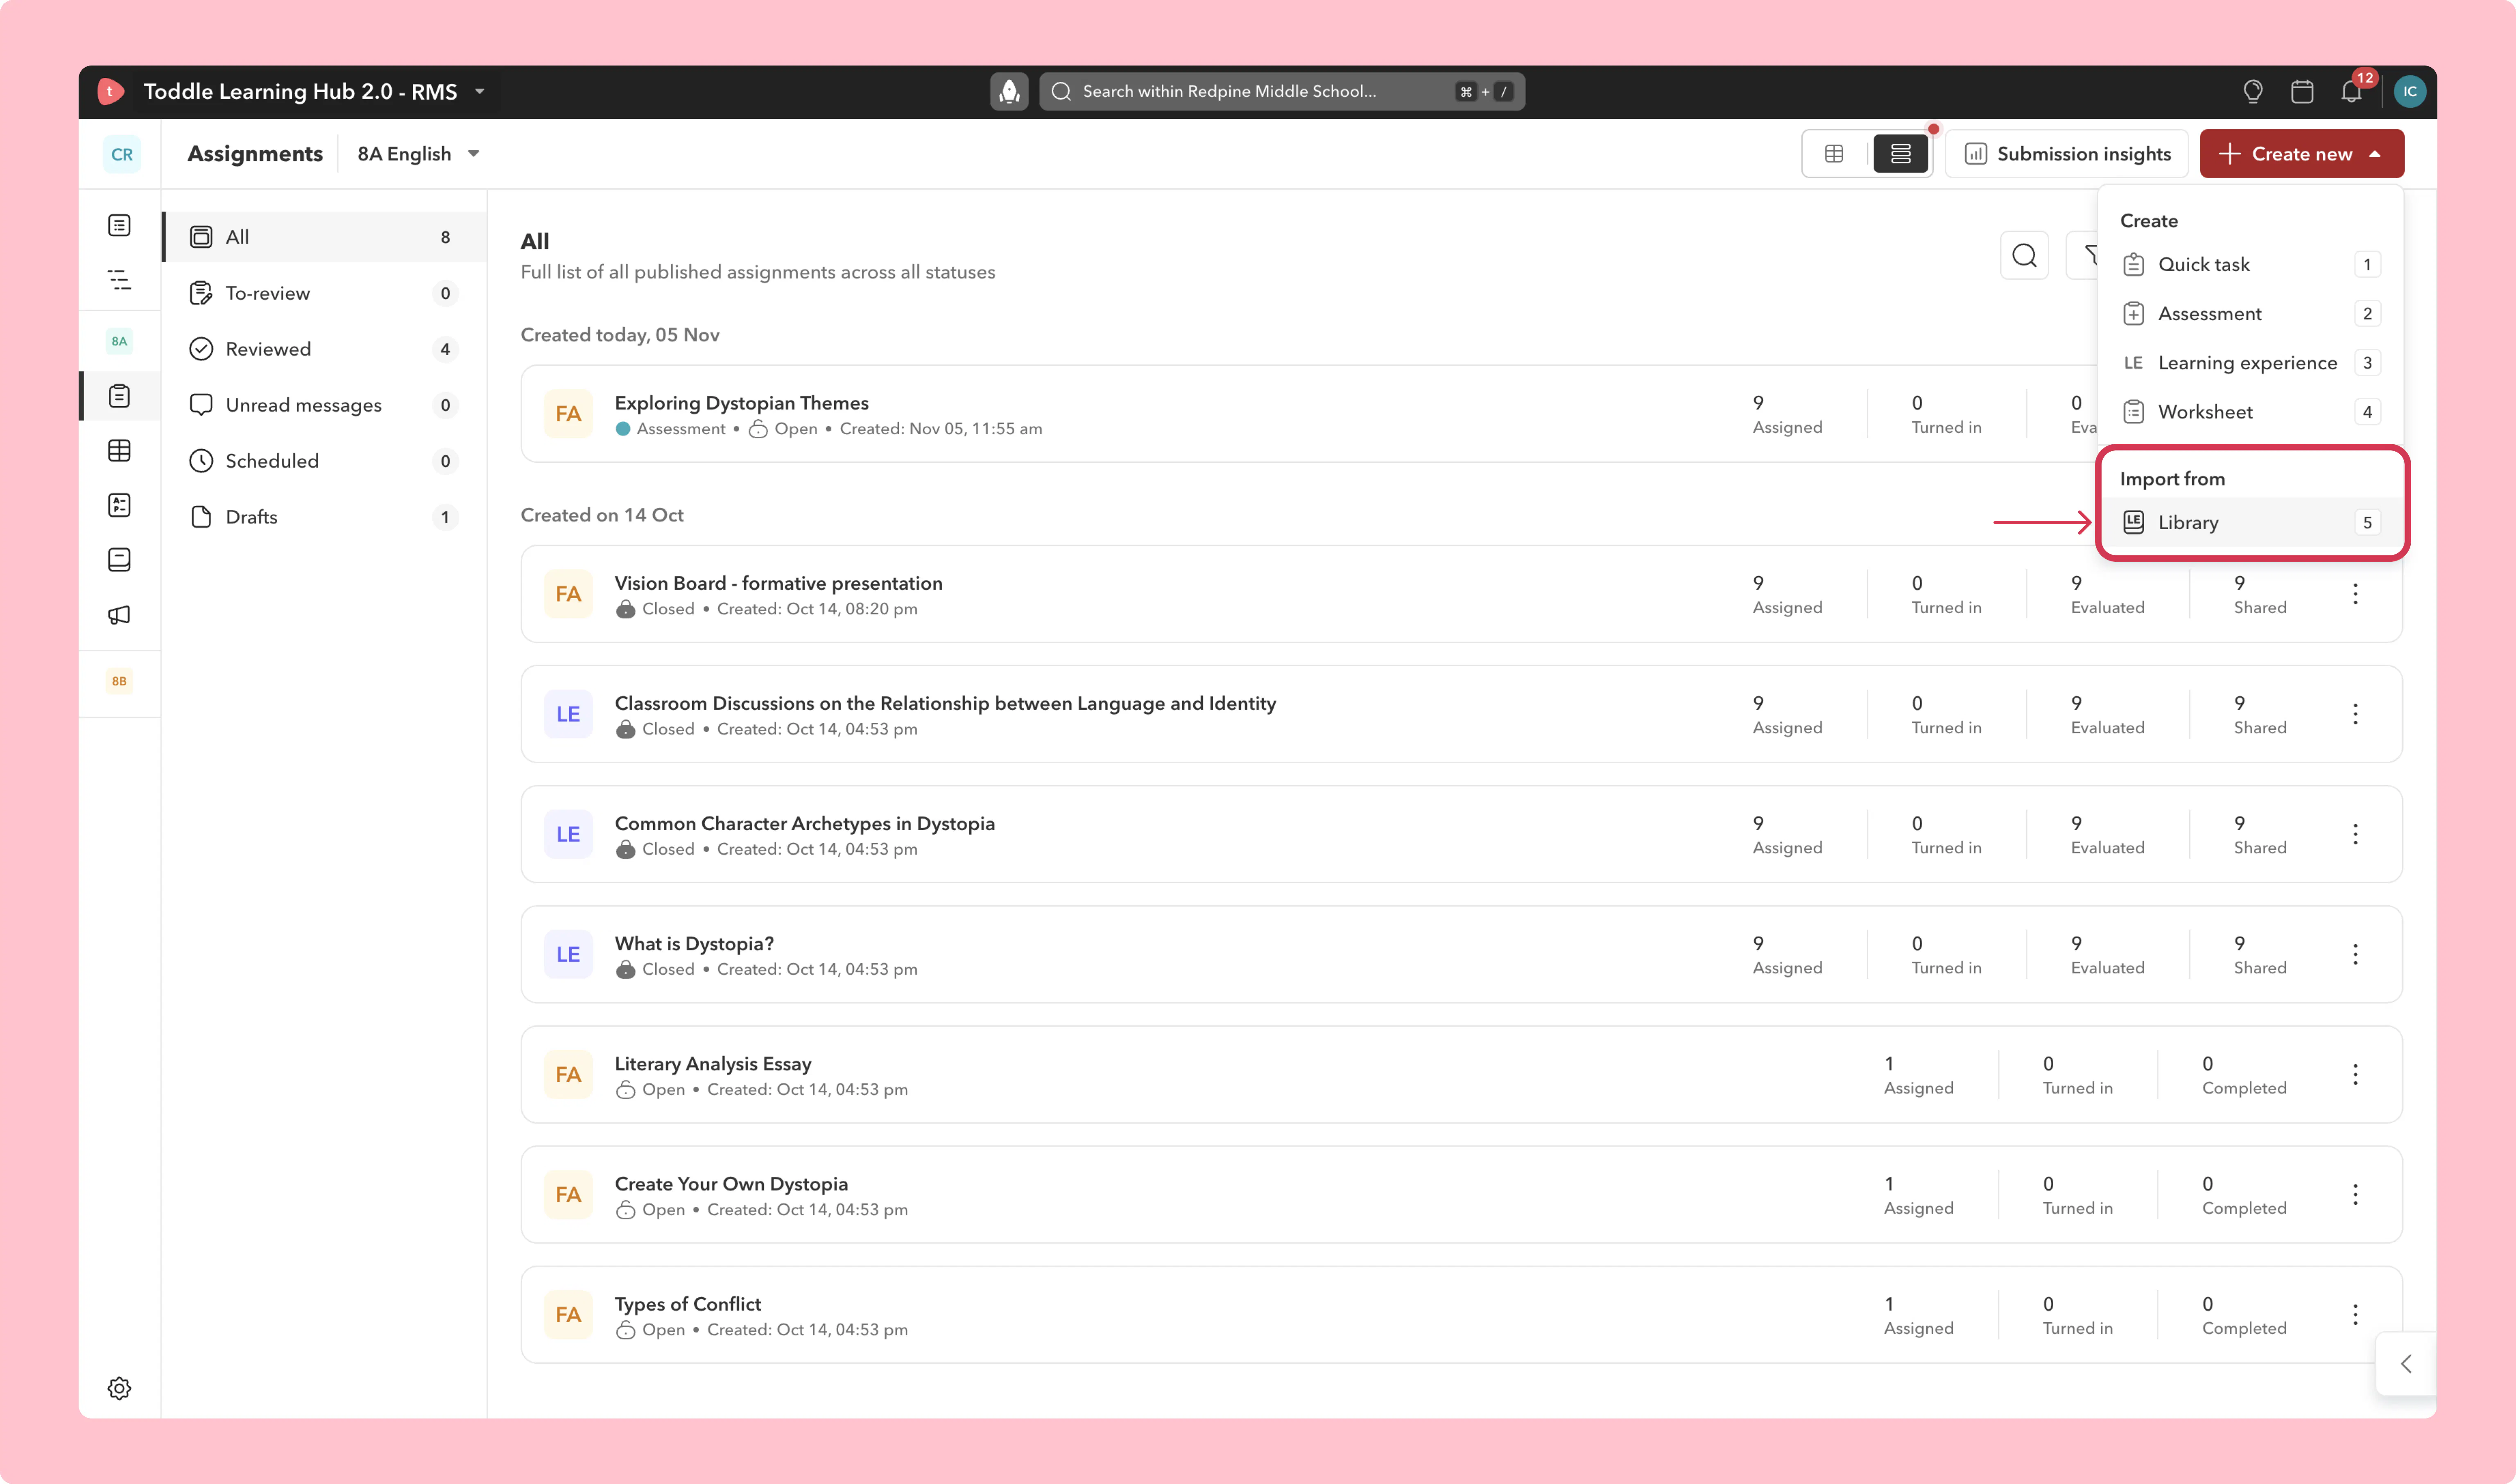Open the timeline outline icon in sidebar
This screenshot has width=2516, height=1484.
point(119,280)
